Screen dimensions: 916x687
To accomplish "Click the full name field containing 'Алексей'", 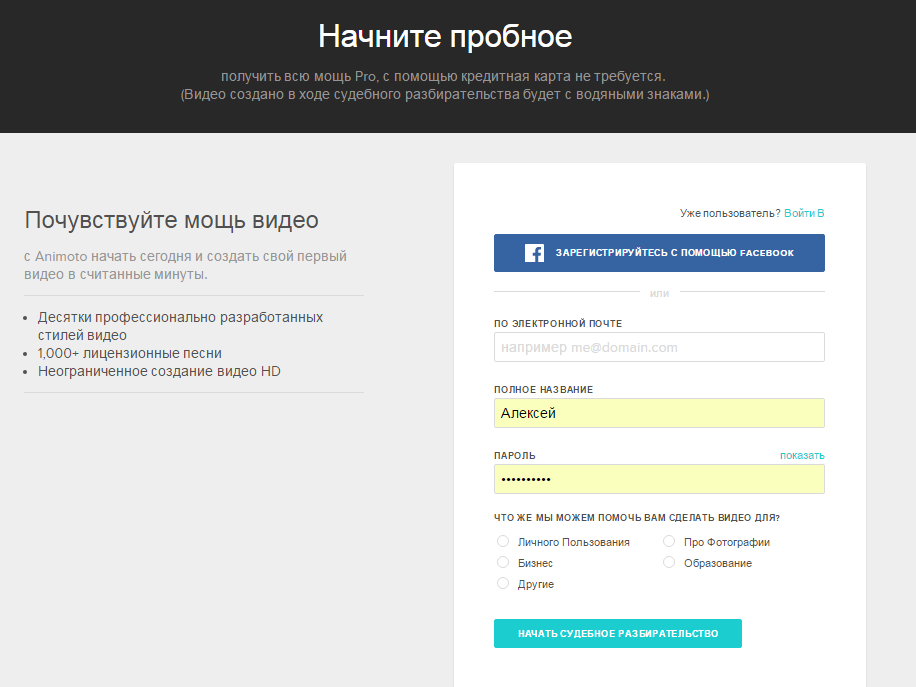I will click(659, 413).
